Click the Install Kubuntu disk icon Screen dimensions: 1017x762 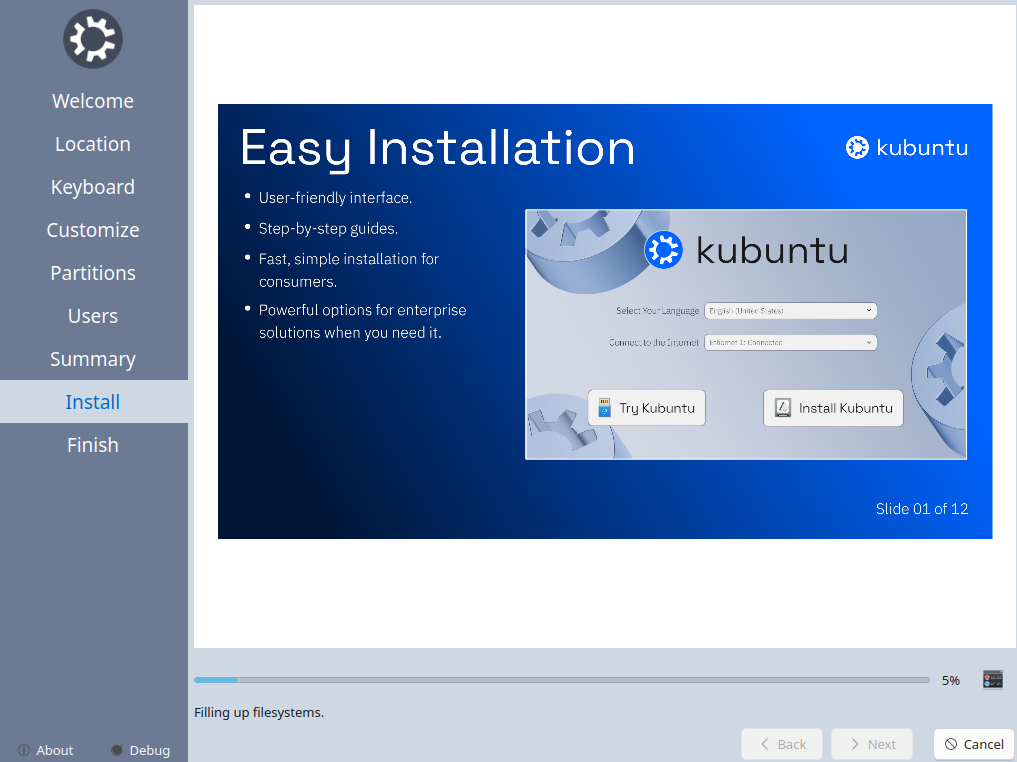[x=783, y=408]
